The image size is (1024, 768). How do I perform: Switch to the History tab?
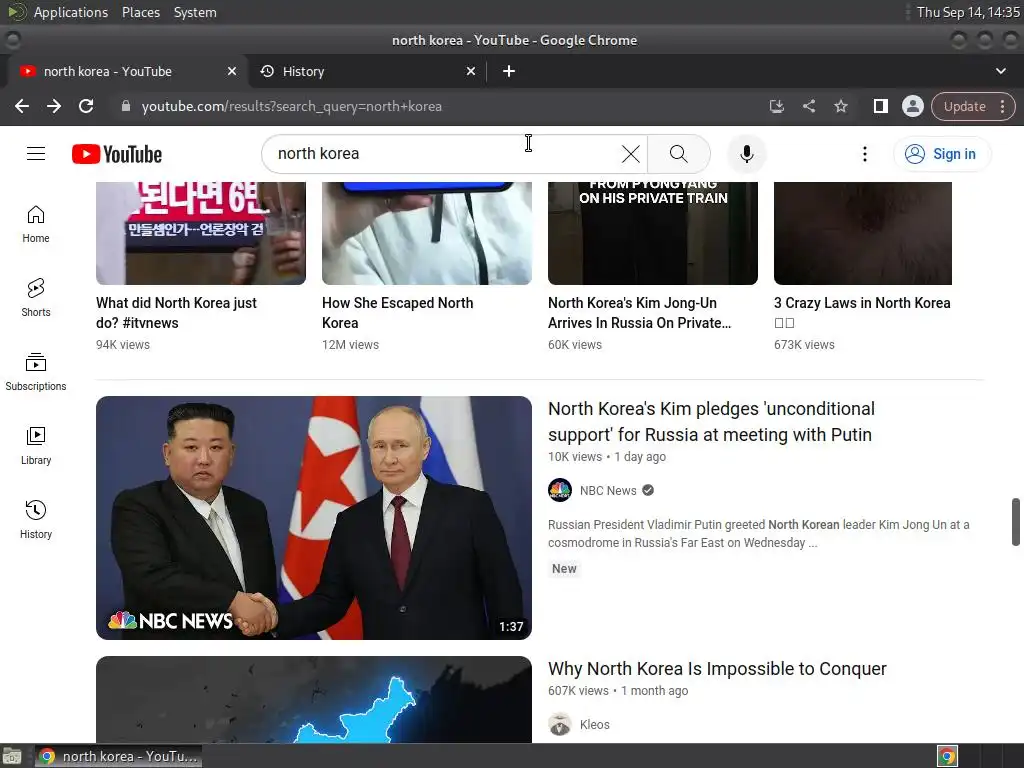click(368, 71)
